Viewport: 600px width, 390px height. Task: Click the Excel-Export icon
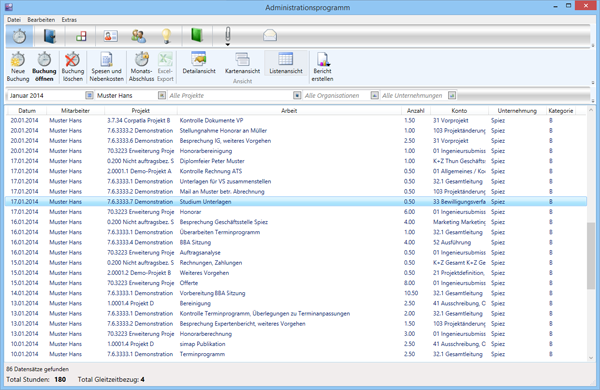(x=165, y=67)
